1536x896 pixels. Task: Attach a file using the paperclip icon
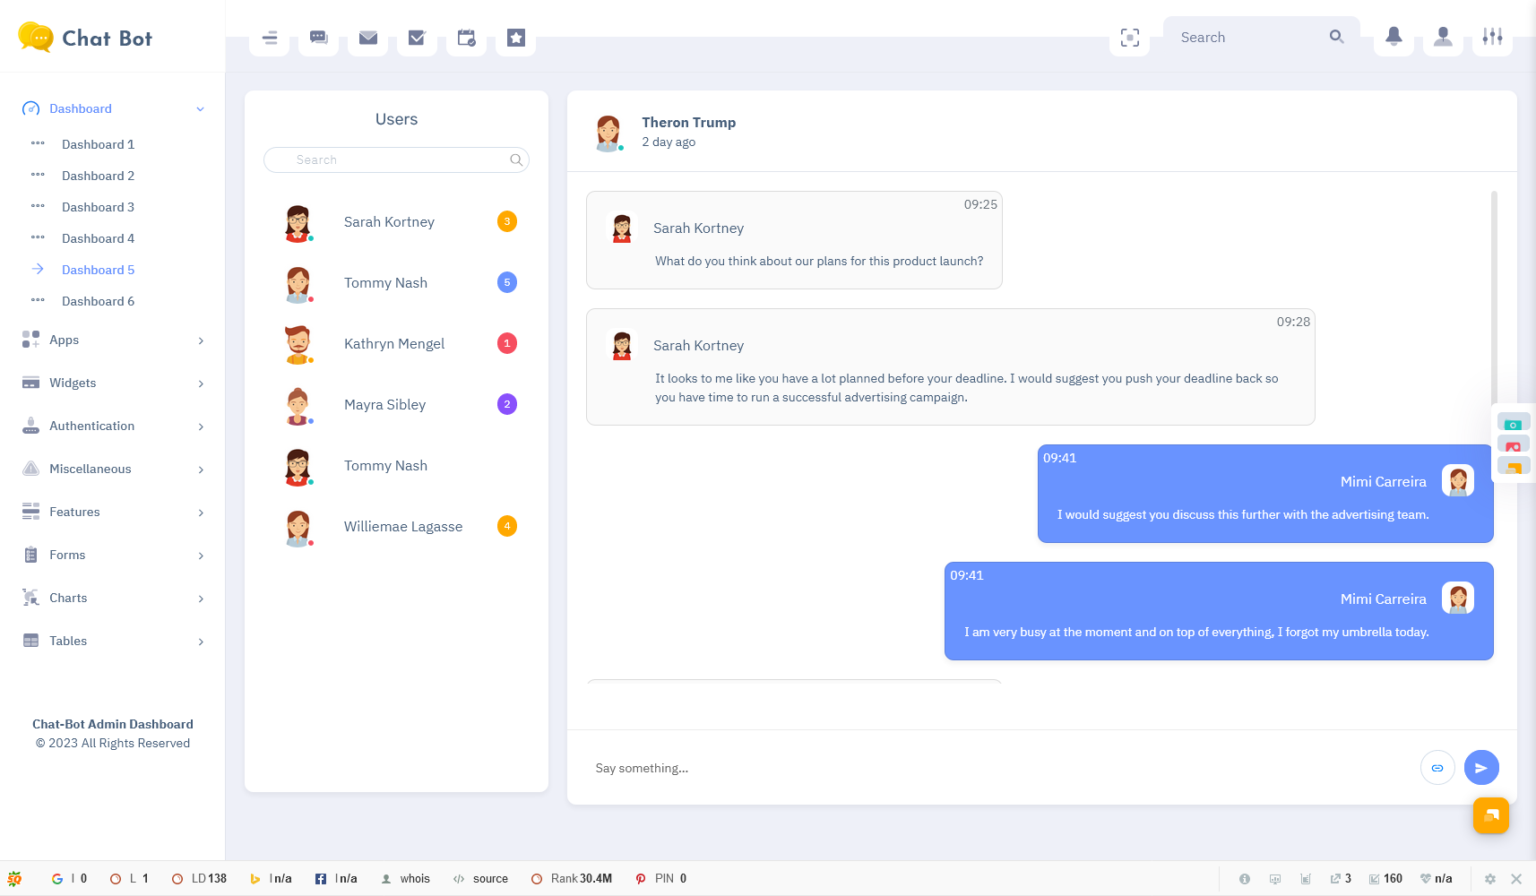pyautogui.click(x=1437, y=767)
